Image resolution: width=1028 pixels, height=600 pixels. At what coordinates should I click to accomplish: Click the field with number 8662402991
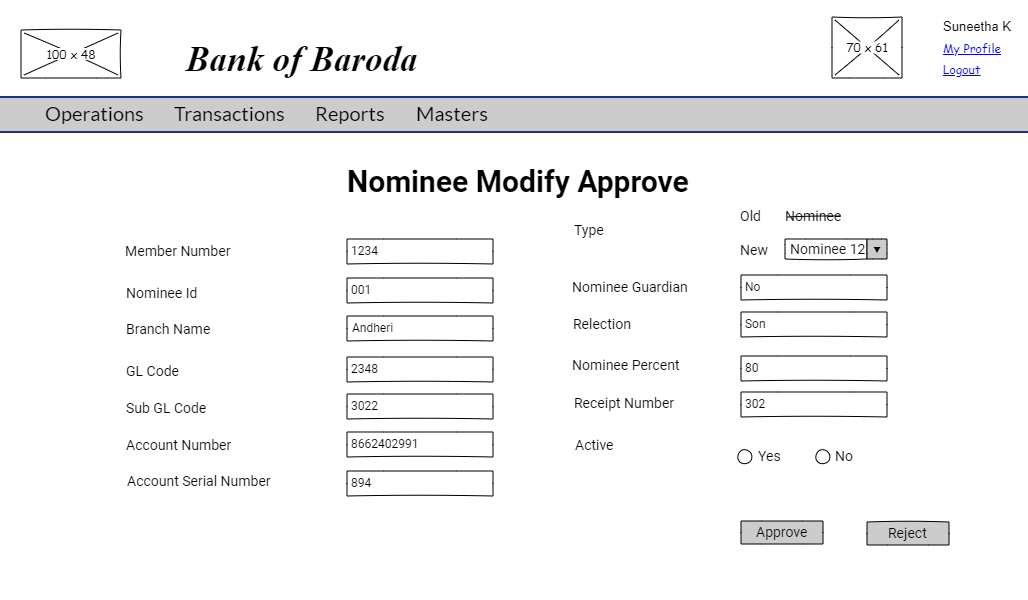pos(420,444)
